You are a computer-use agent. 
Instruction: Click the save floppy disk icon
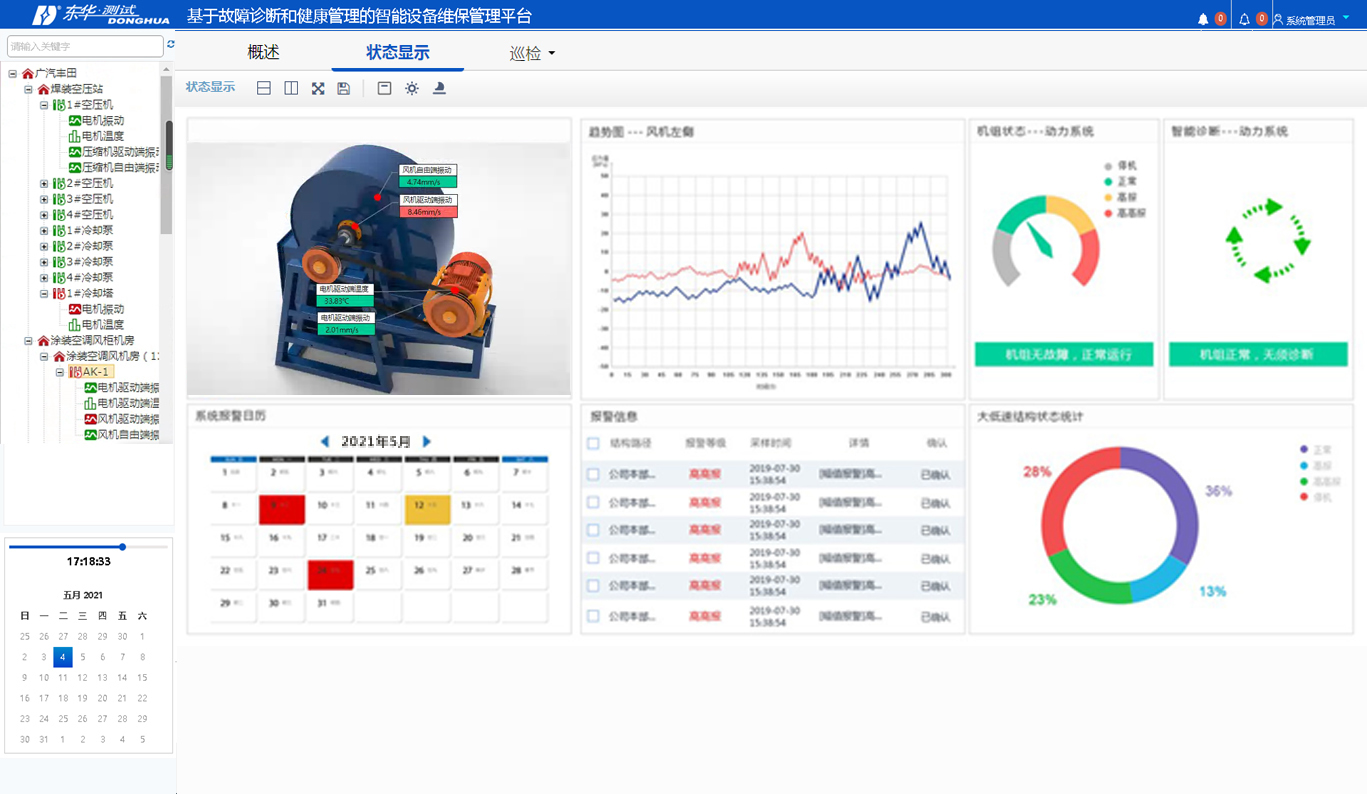click(344, 88)
